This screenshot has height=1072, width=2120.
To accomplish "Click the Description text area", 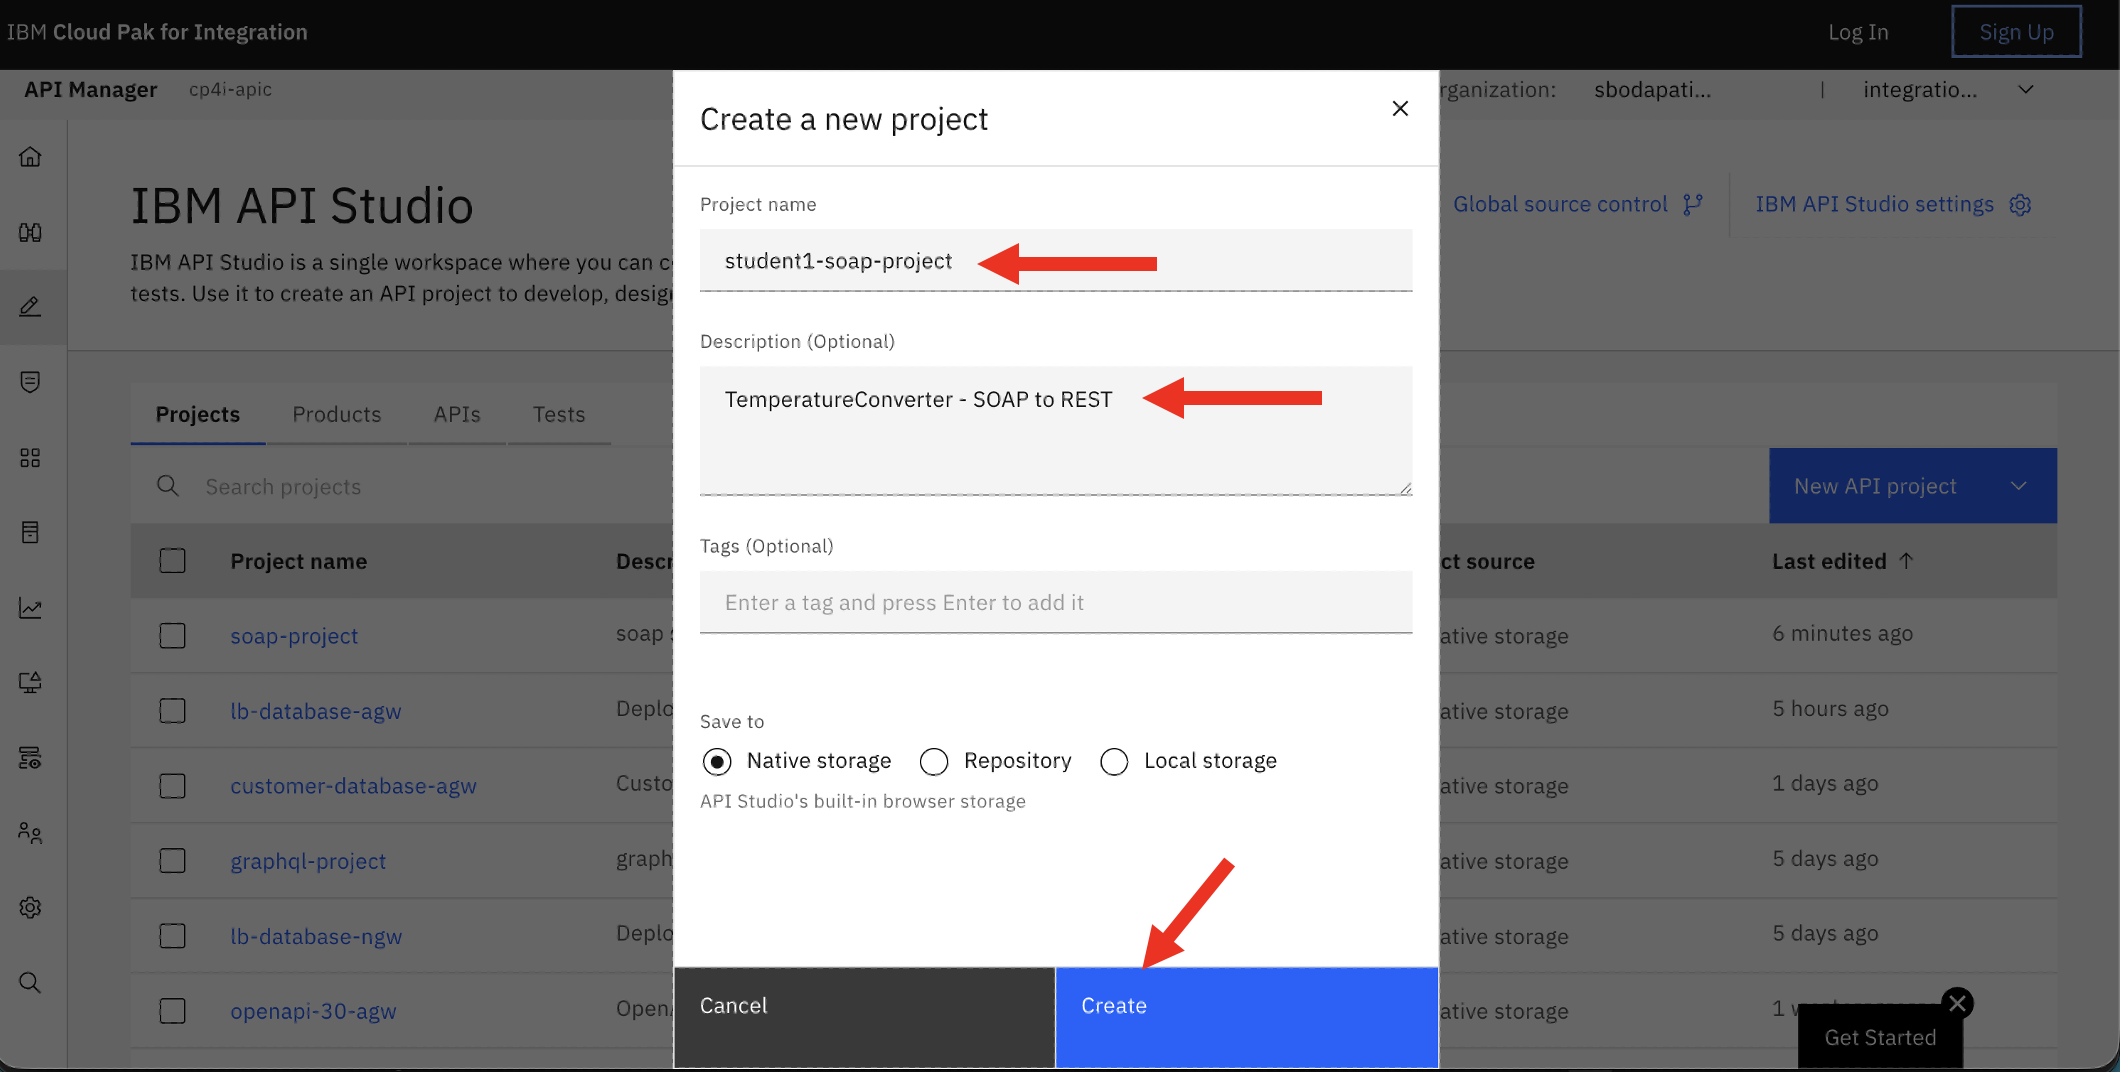I will coord(1056,430).
